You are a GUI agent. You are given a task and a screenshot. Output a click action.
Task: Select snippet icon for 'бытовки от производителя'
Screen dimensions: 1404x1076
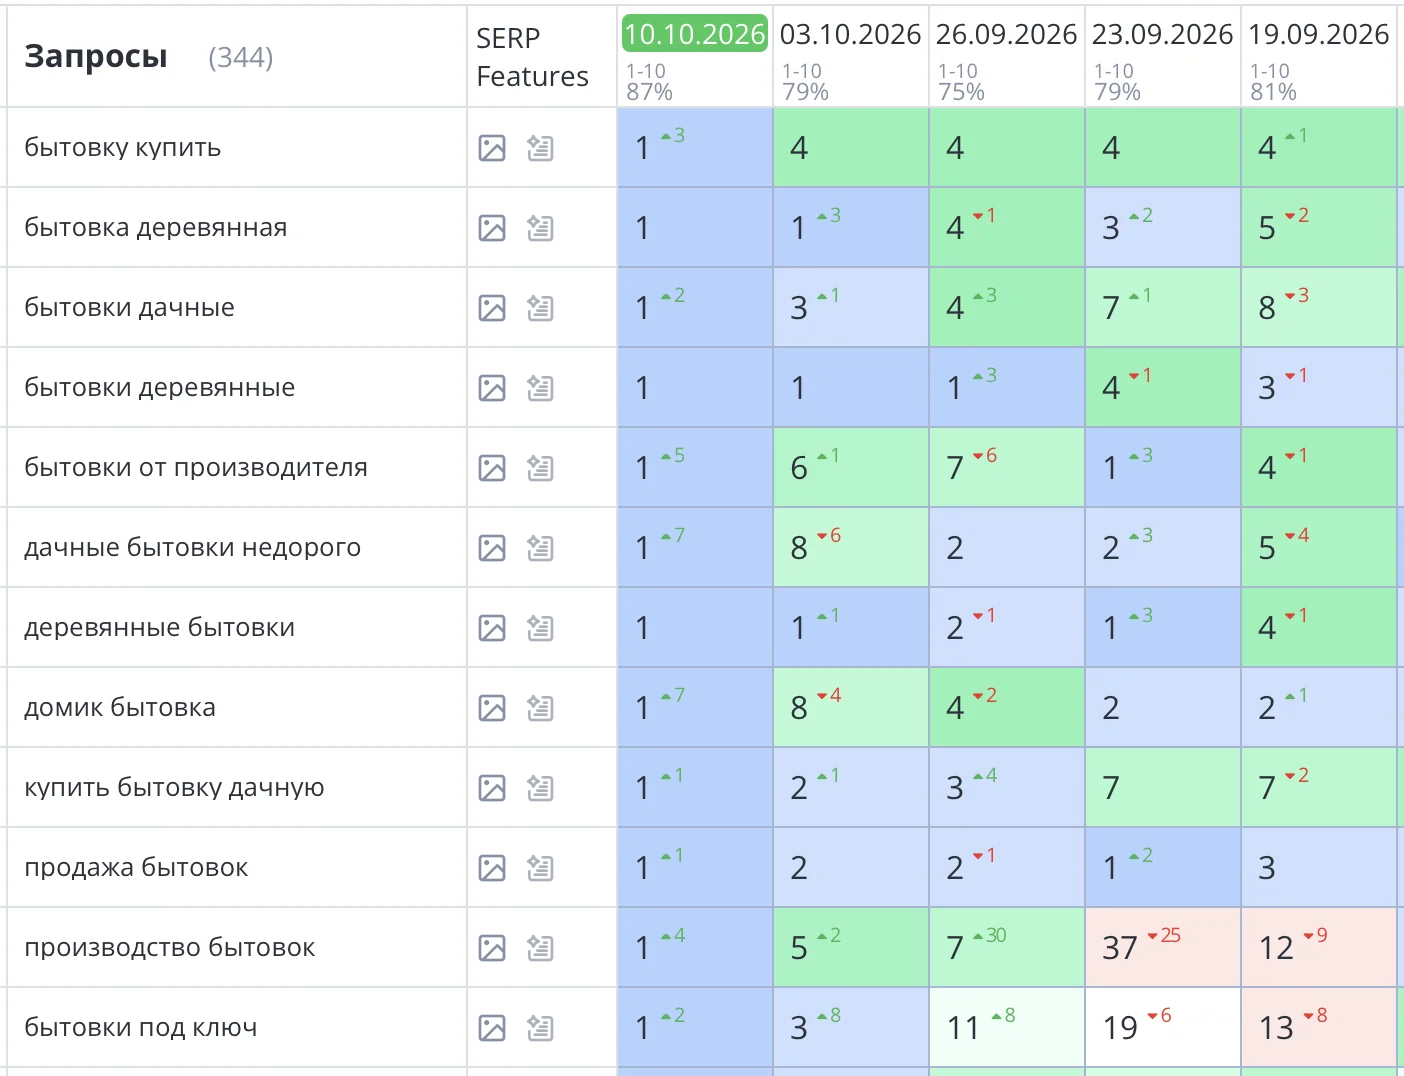[540, 468]
